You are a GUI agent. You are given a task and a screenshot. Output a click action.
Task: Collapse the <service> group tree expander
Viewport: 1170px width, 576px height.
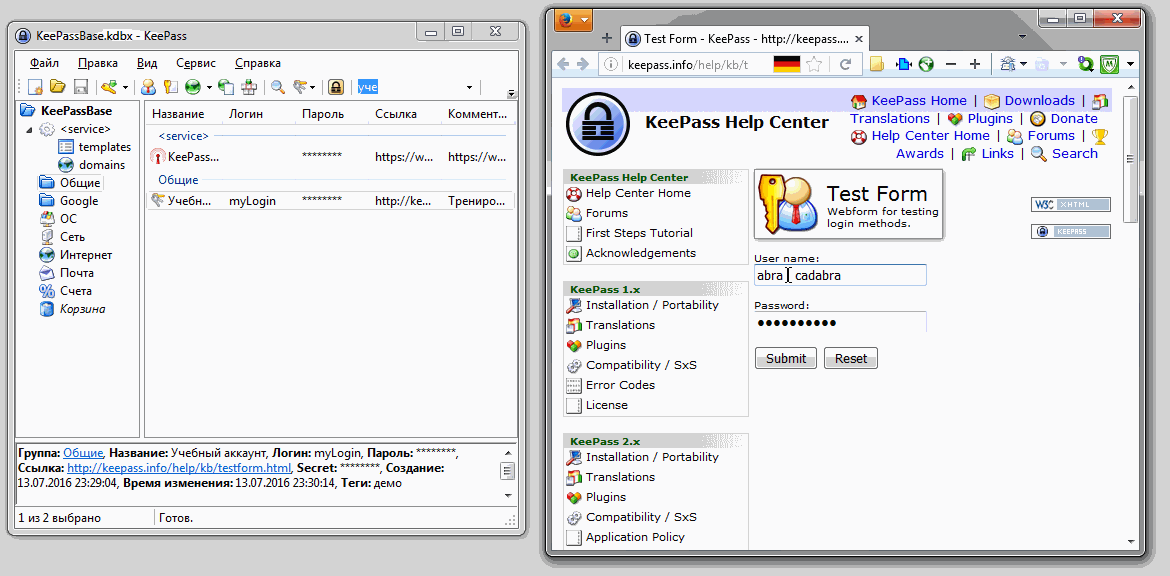click(x=29, y=129)
